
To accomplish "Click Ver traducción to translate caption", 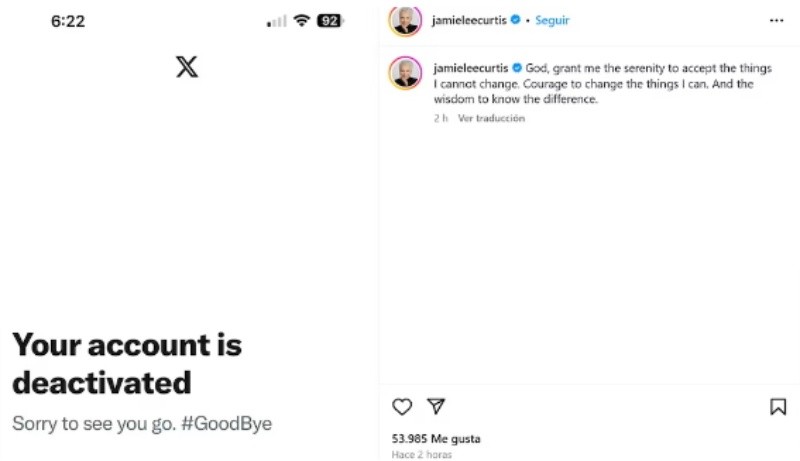I will click(x=491, y=118).
